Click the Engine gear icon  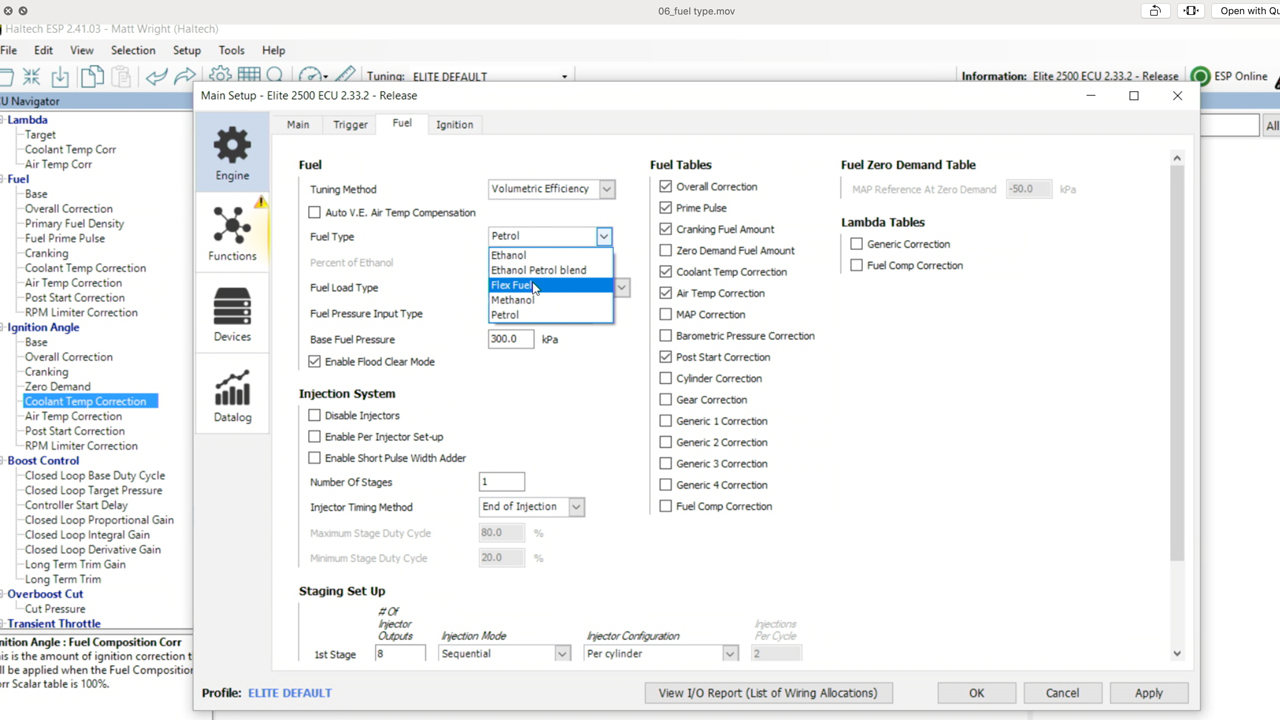[x=232, y=147]
